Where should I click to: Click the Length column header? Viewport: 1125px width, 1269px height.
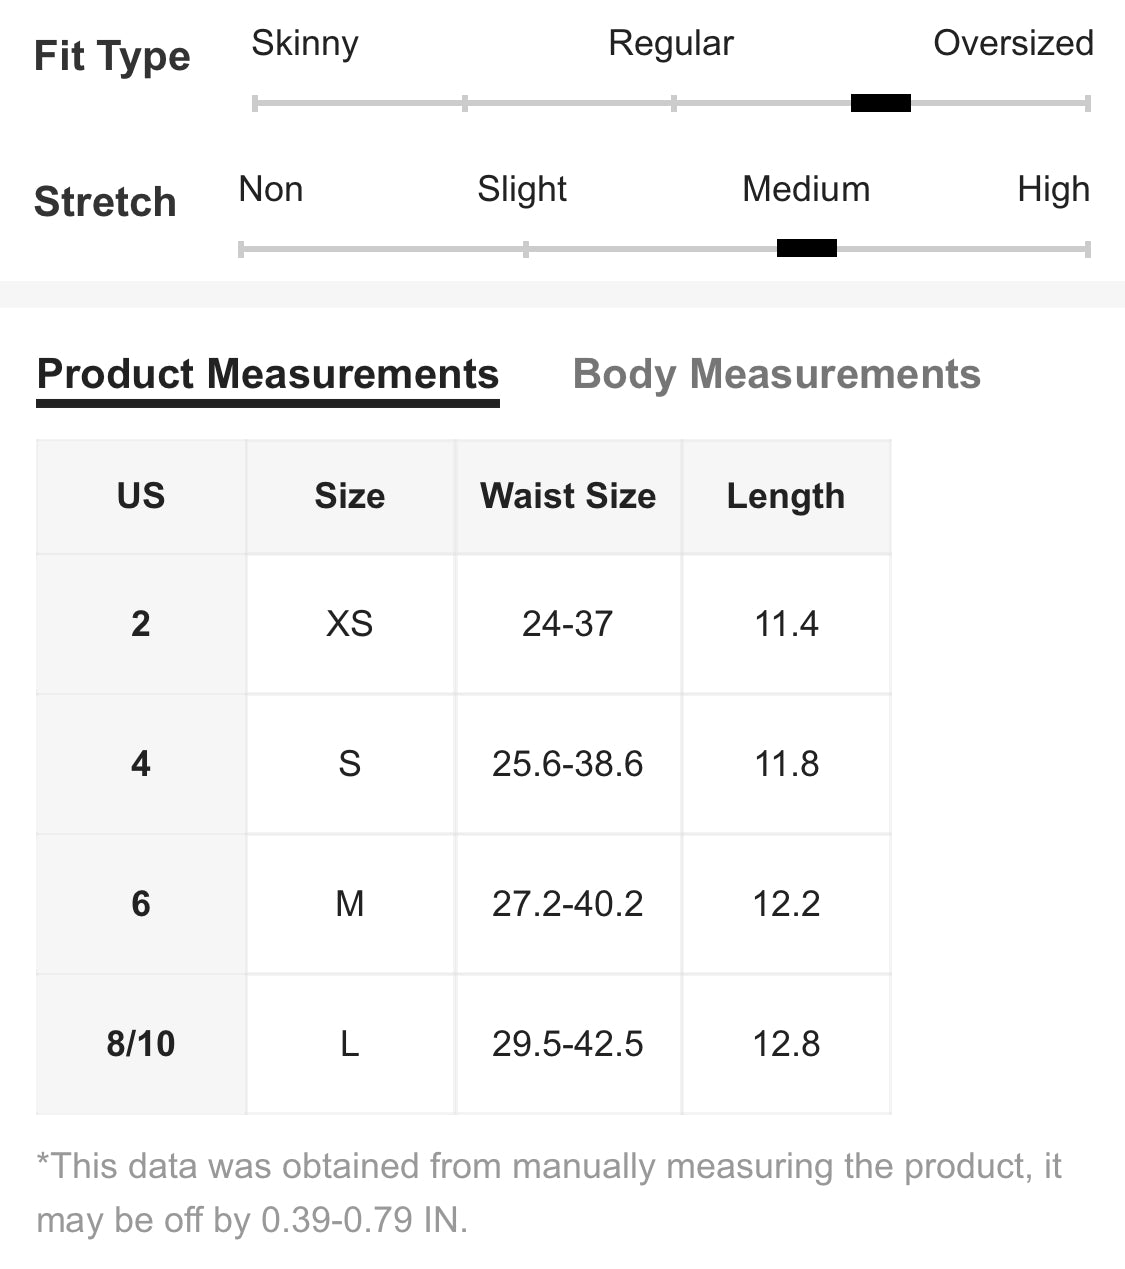pyautogui.click(x=786, y=496)
